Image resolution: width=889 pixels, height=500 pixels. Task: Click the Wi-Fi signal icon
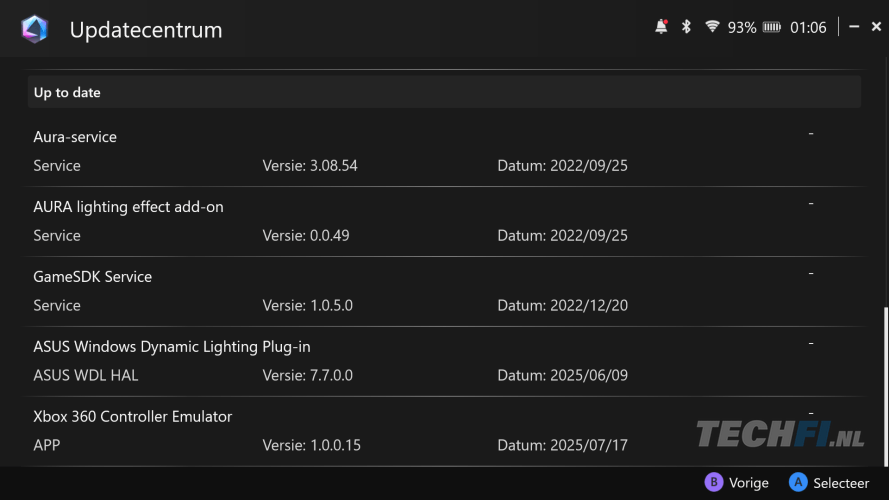[x=712, y=27]
